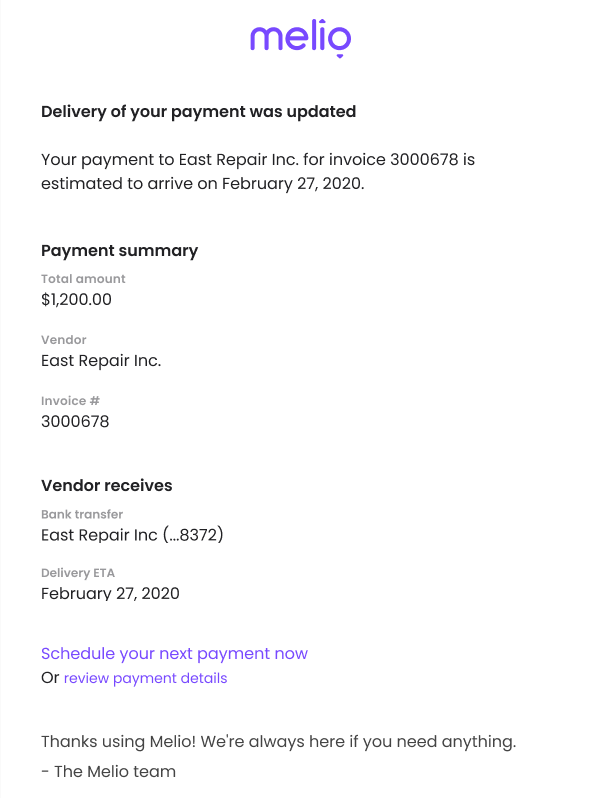Click the Vendor receives heading
Screen dimensions: 593x798
(x=106, y=486)
